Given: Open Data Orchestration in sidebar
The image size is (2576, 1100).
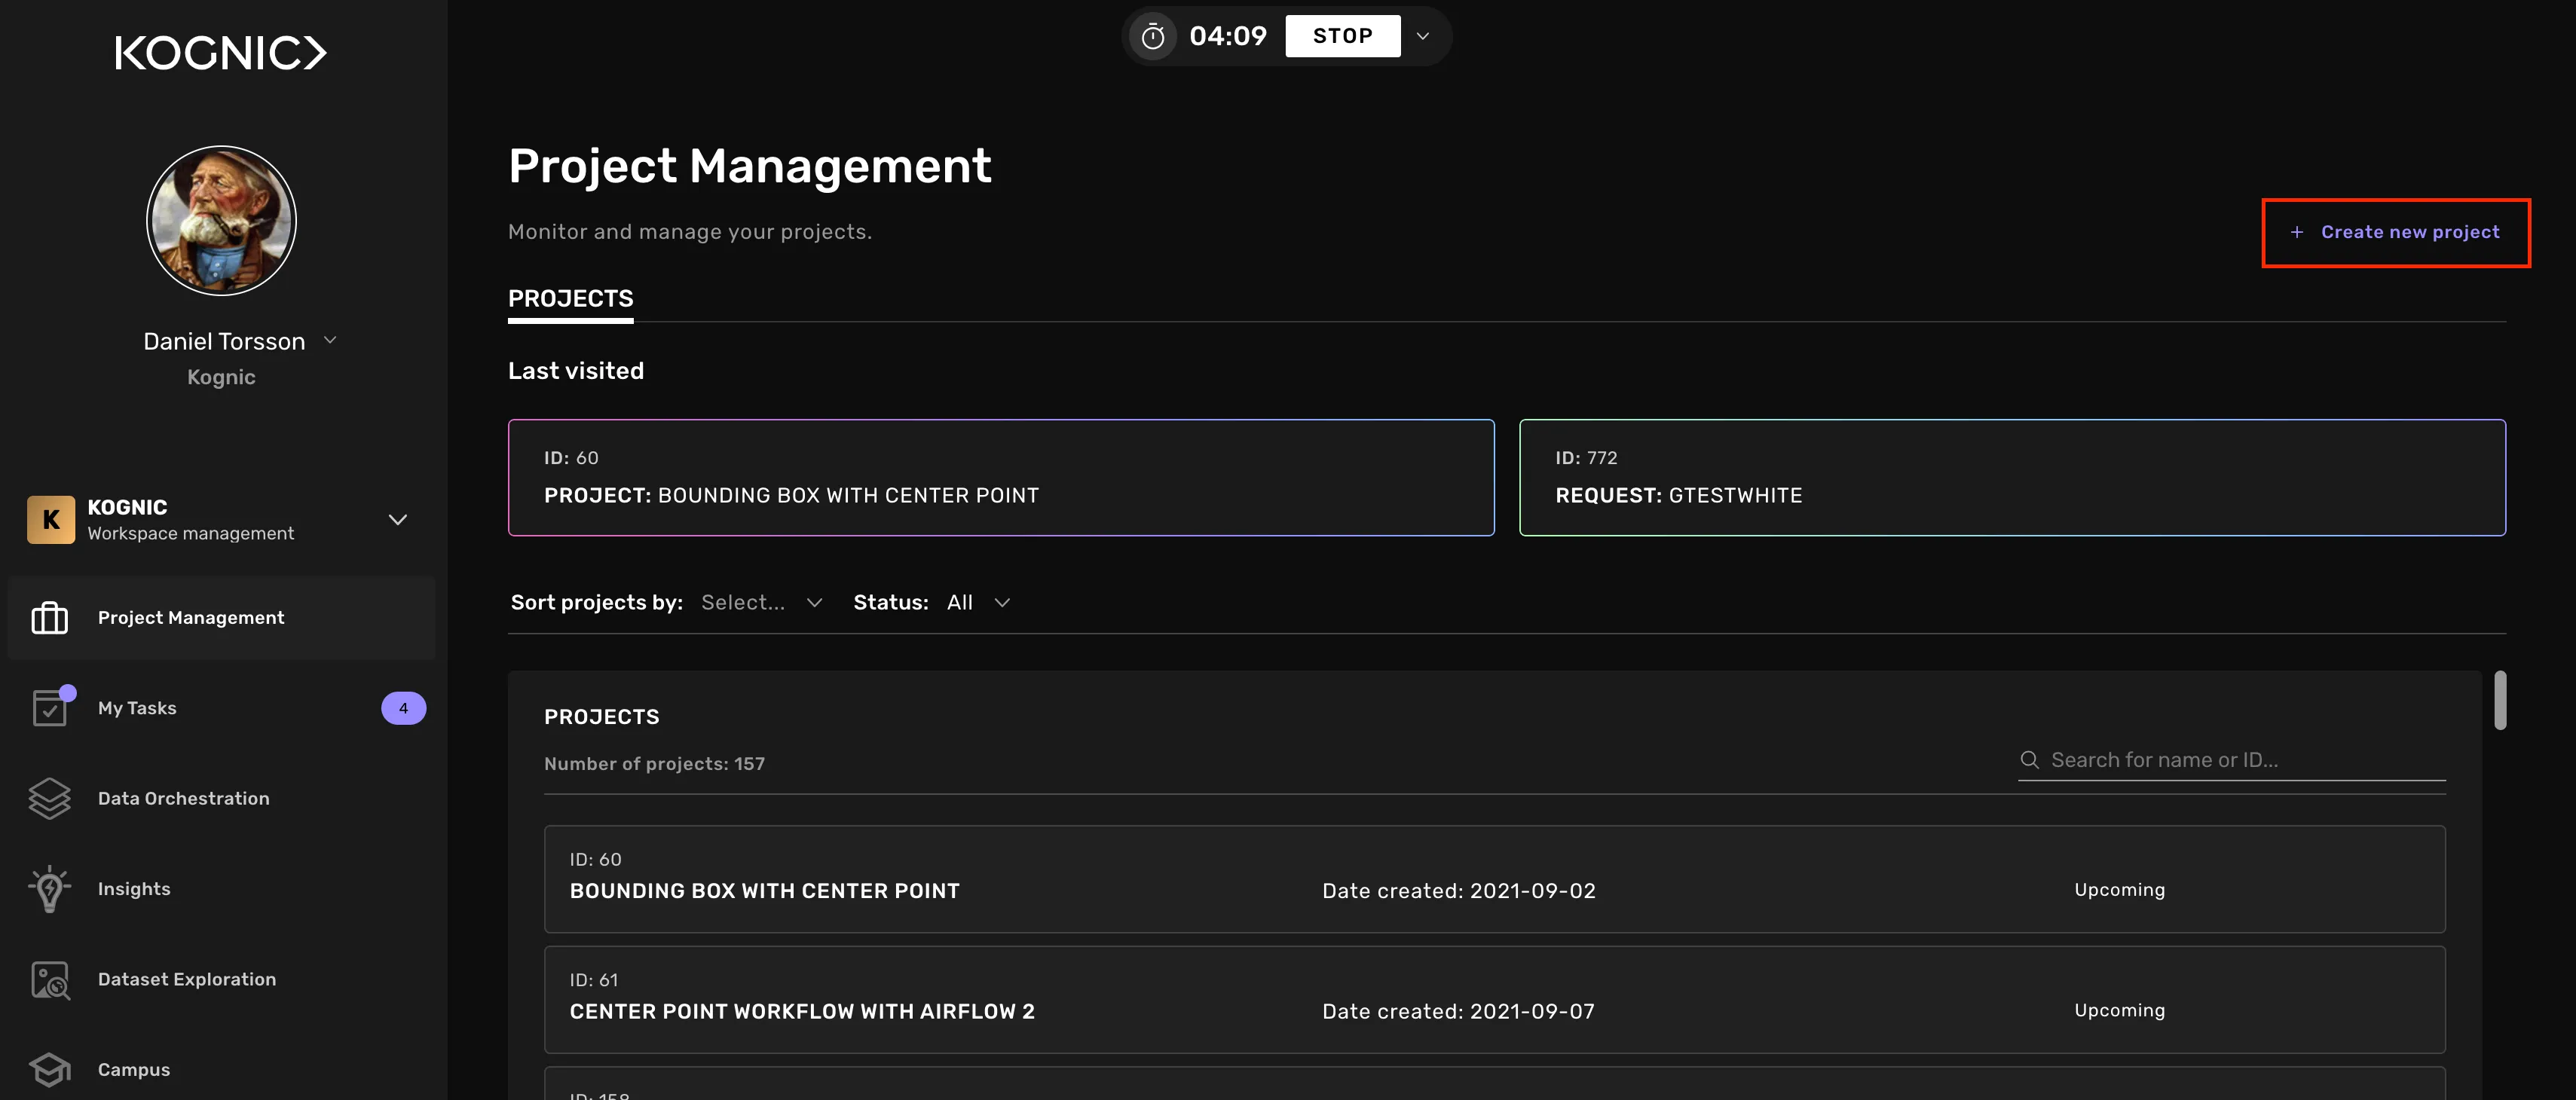Looking at the screenshot, I should coord(221,798).
